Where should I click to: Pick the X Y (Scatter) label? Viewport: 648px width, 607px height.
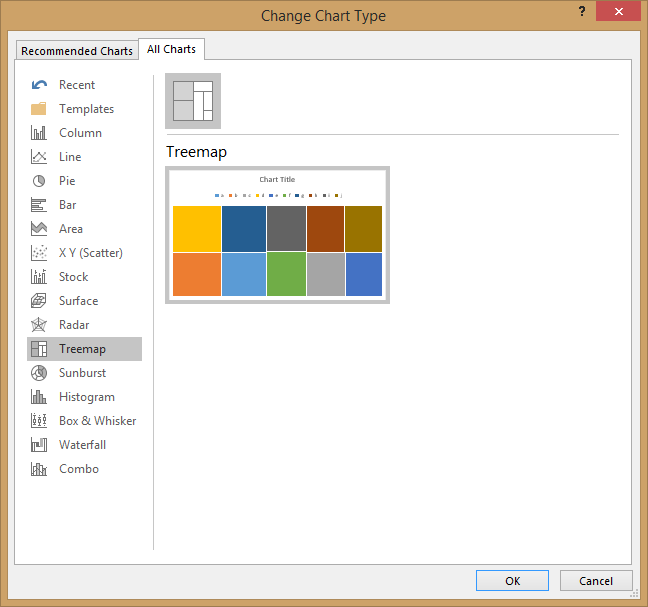click(x=91, y=252)
